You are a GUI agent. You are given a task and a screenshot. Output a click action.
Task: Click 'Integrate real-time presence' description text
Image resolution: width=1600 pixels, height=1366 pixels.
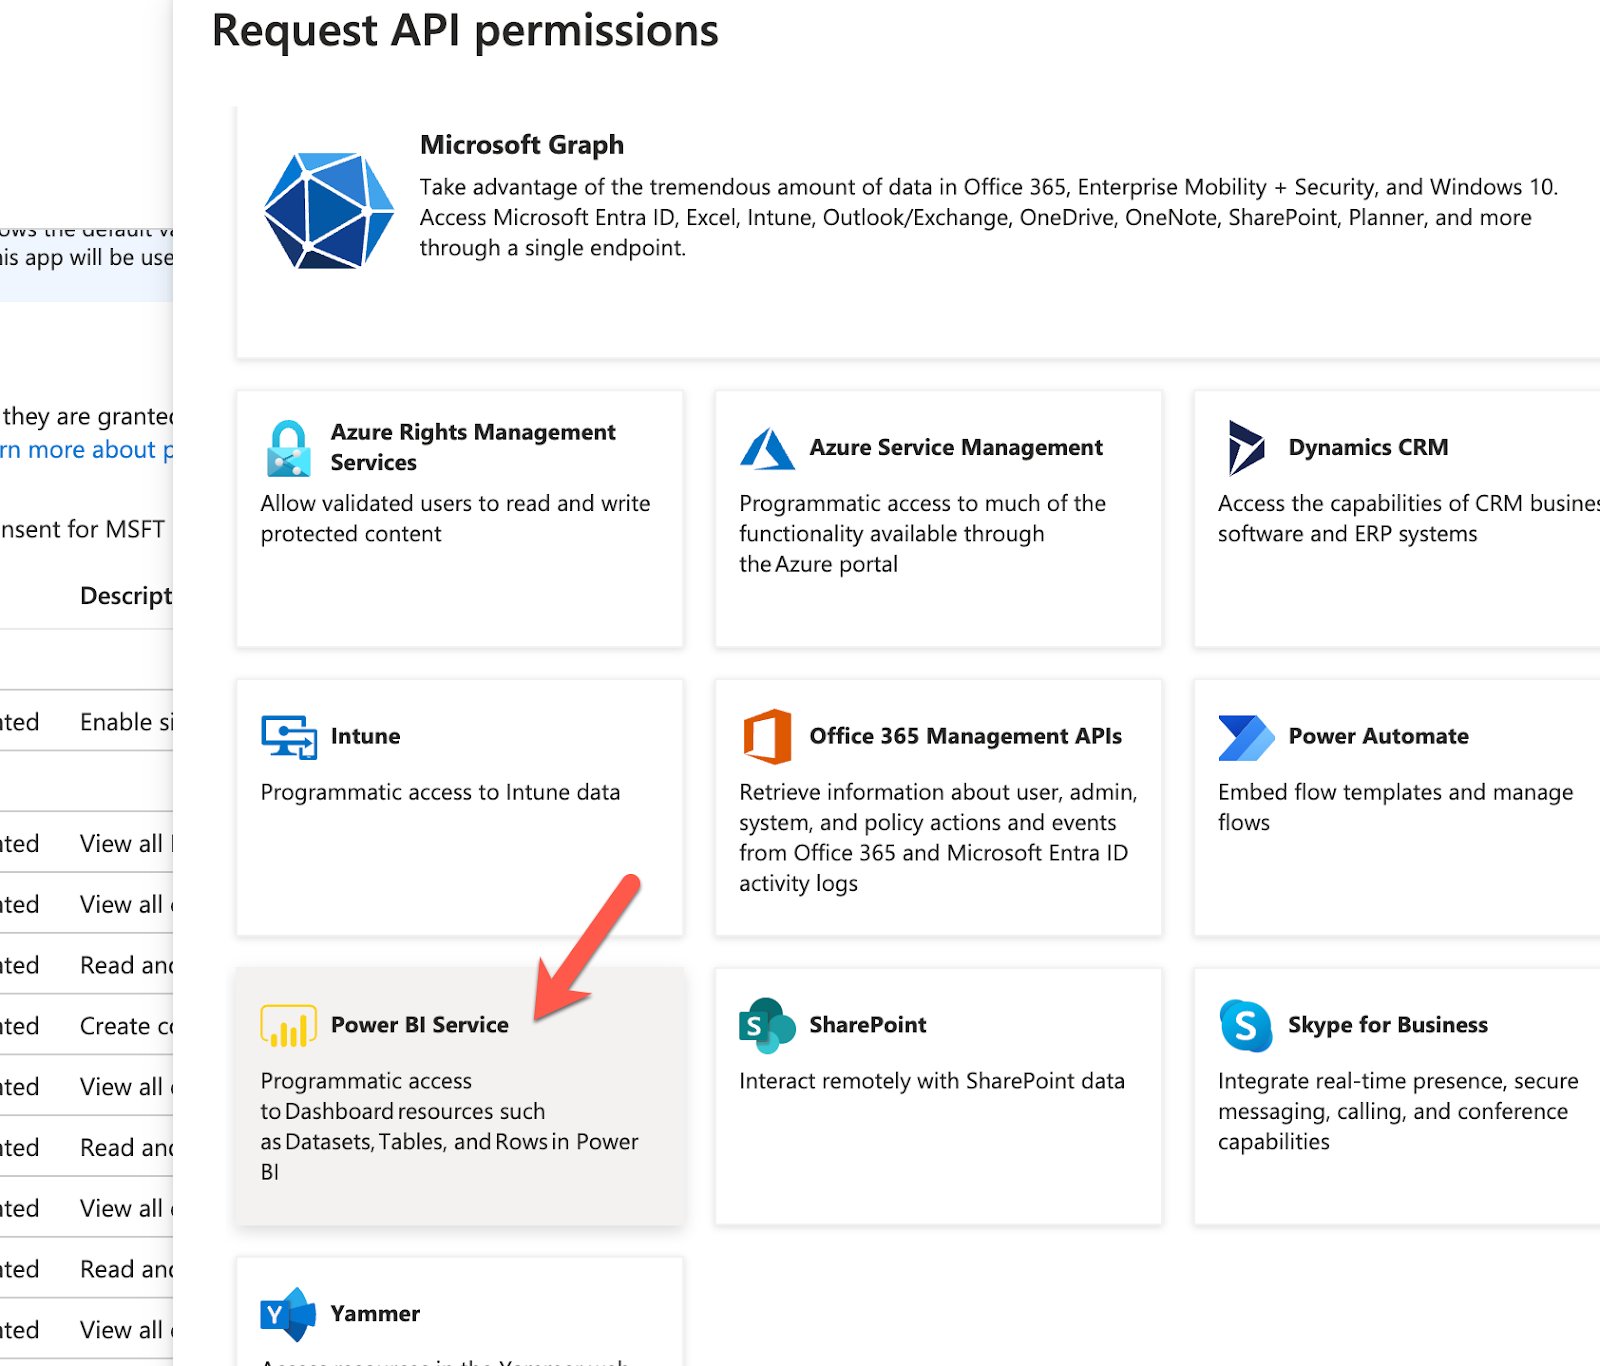pyautogui.click(x=1398, y=1111)
